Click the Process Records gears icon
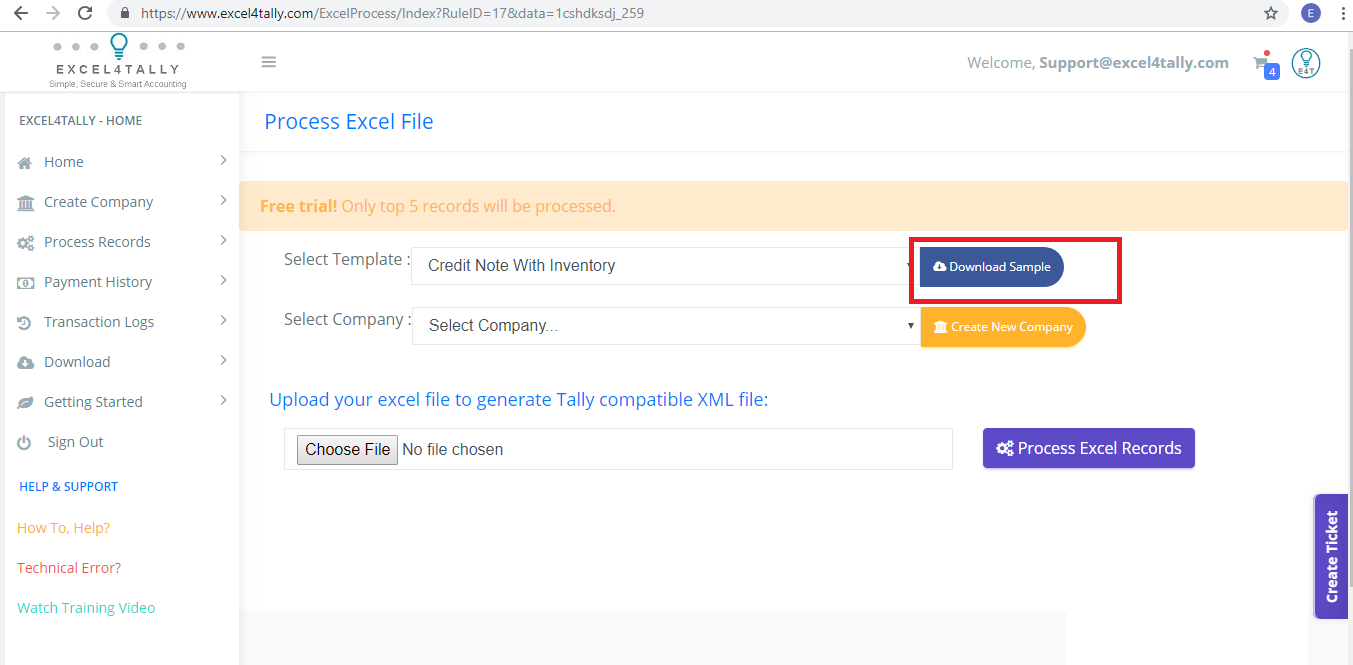This screenshot has width=1353, height=665. (x=25, y=243)
